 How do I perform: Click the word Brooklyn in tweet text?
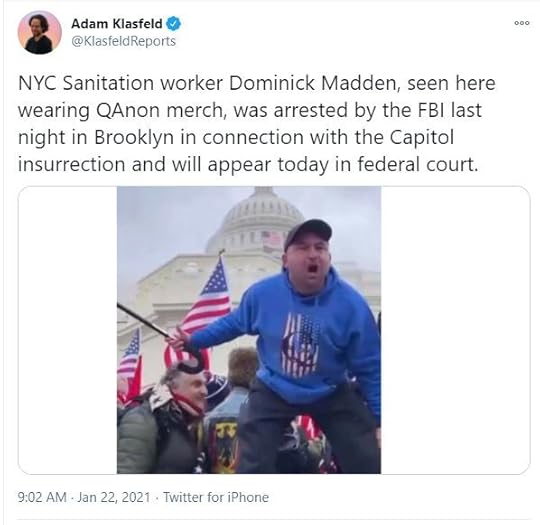pos(134,137)
